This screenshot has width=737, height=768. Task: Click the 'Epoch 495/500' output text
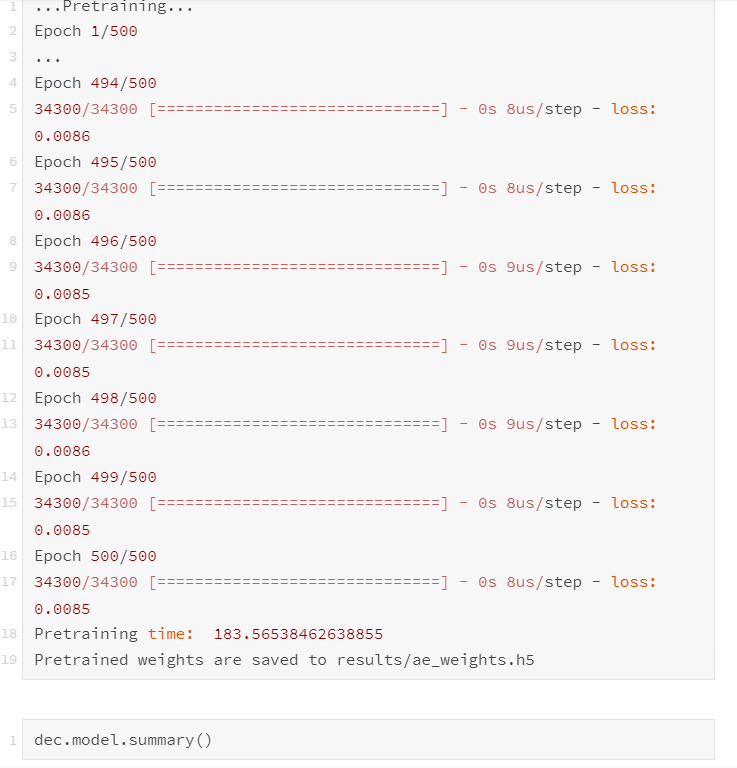[95, 162]
